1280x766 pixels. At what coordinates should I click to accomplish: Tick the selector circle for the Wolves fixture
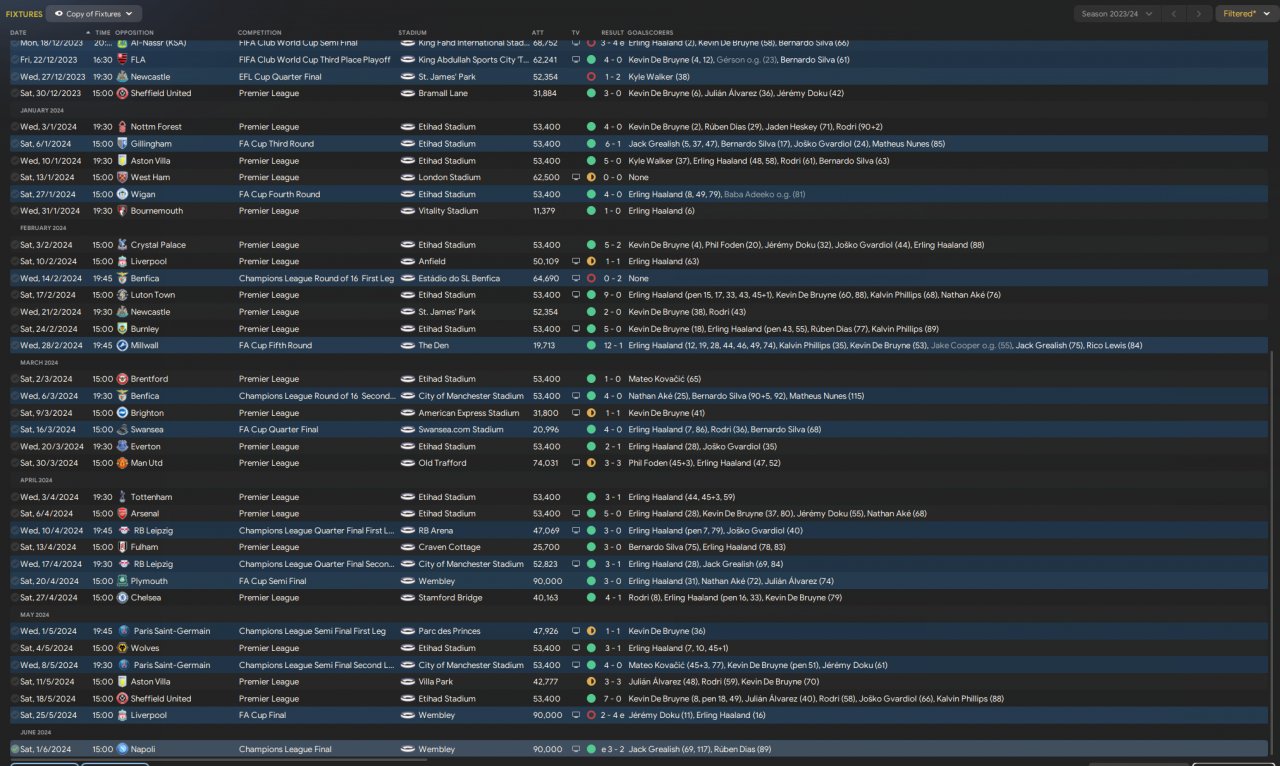[15, 648]
